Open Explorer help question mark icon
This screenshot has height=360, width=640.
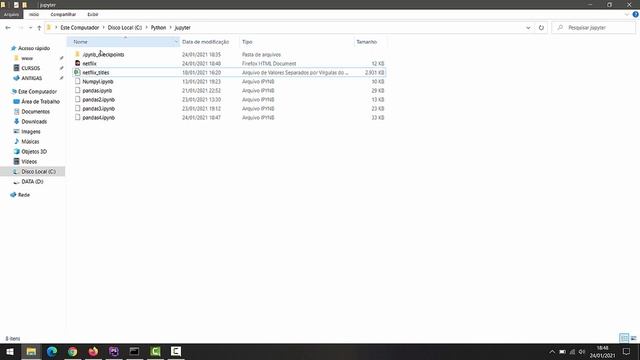click(x=635, y=14)
